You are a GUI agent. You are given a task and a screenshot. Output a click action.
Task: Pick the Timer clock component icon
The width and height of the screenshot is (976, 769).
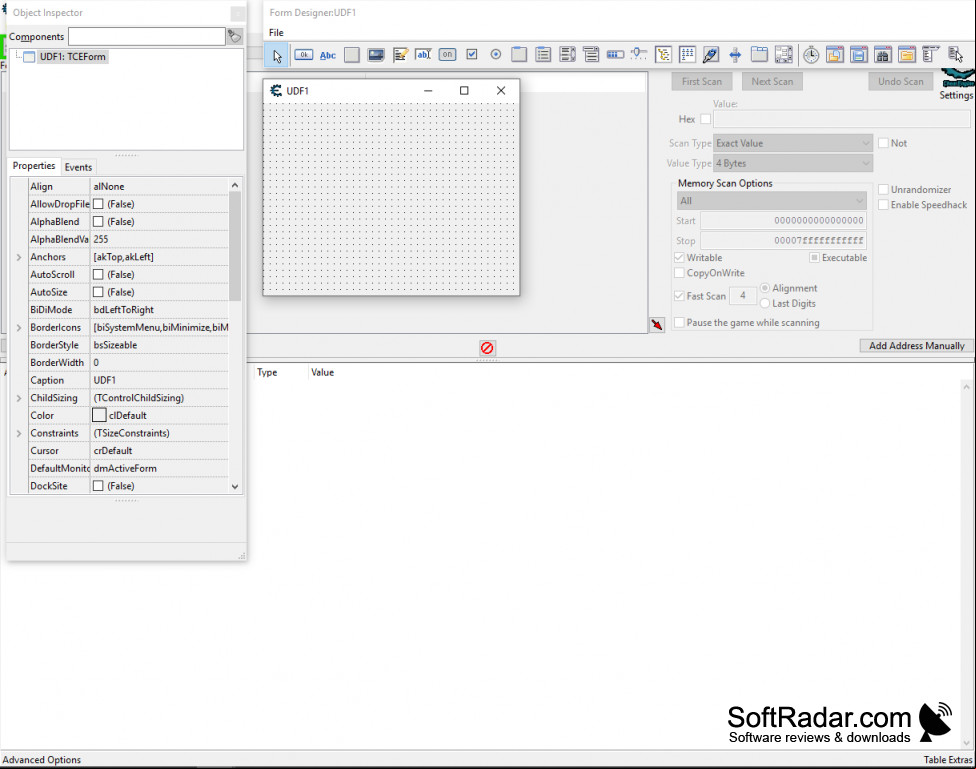(x=810, y=55)
